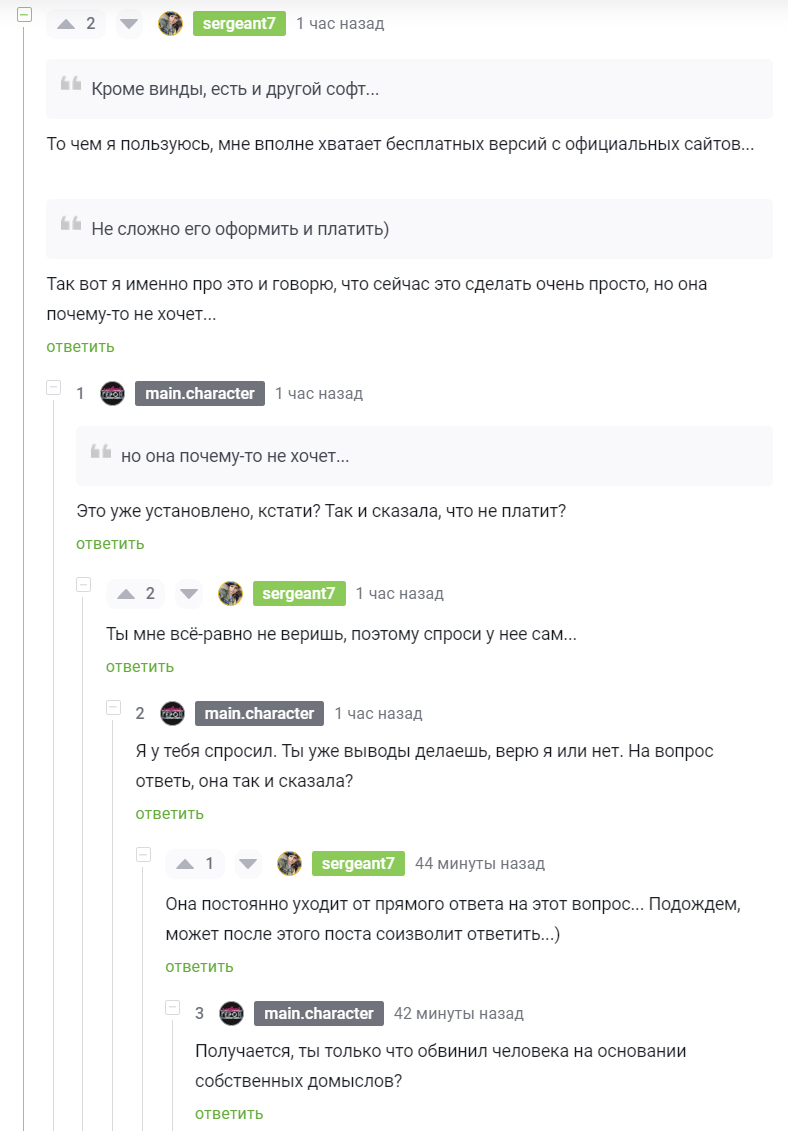The height and width of the screenshot is (1131, 788).
Task: Collapse main.character's 'Я у тебя спросил' branch
Action: [113, 708]
